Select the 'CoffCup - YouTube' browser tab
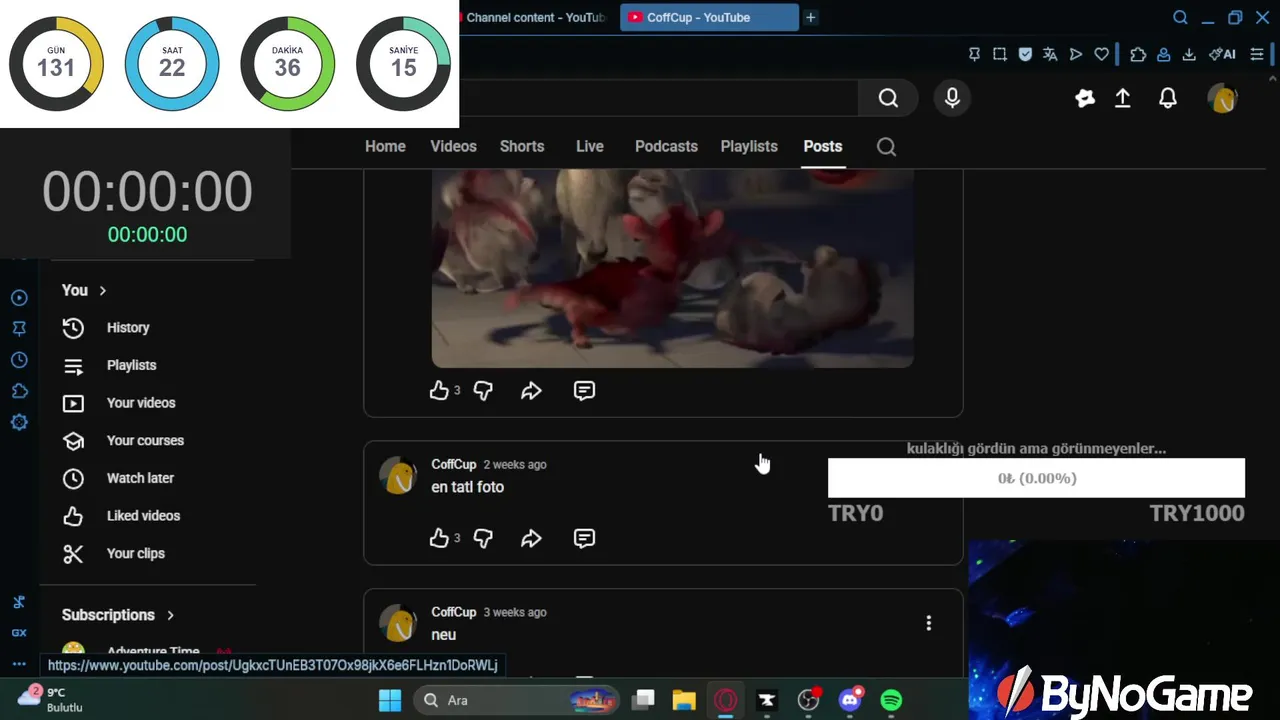This screenshot has height=720, width=1280. click(708, 17)
